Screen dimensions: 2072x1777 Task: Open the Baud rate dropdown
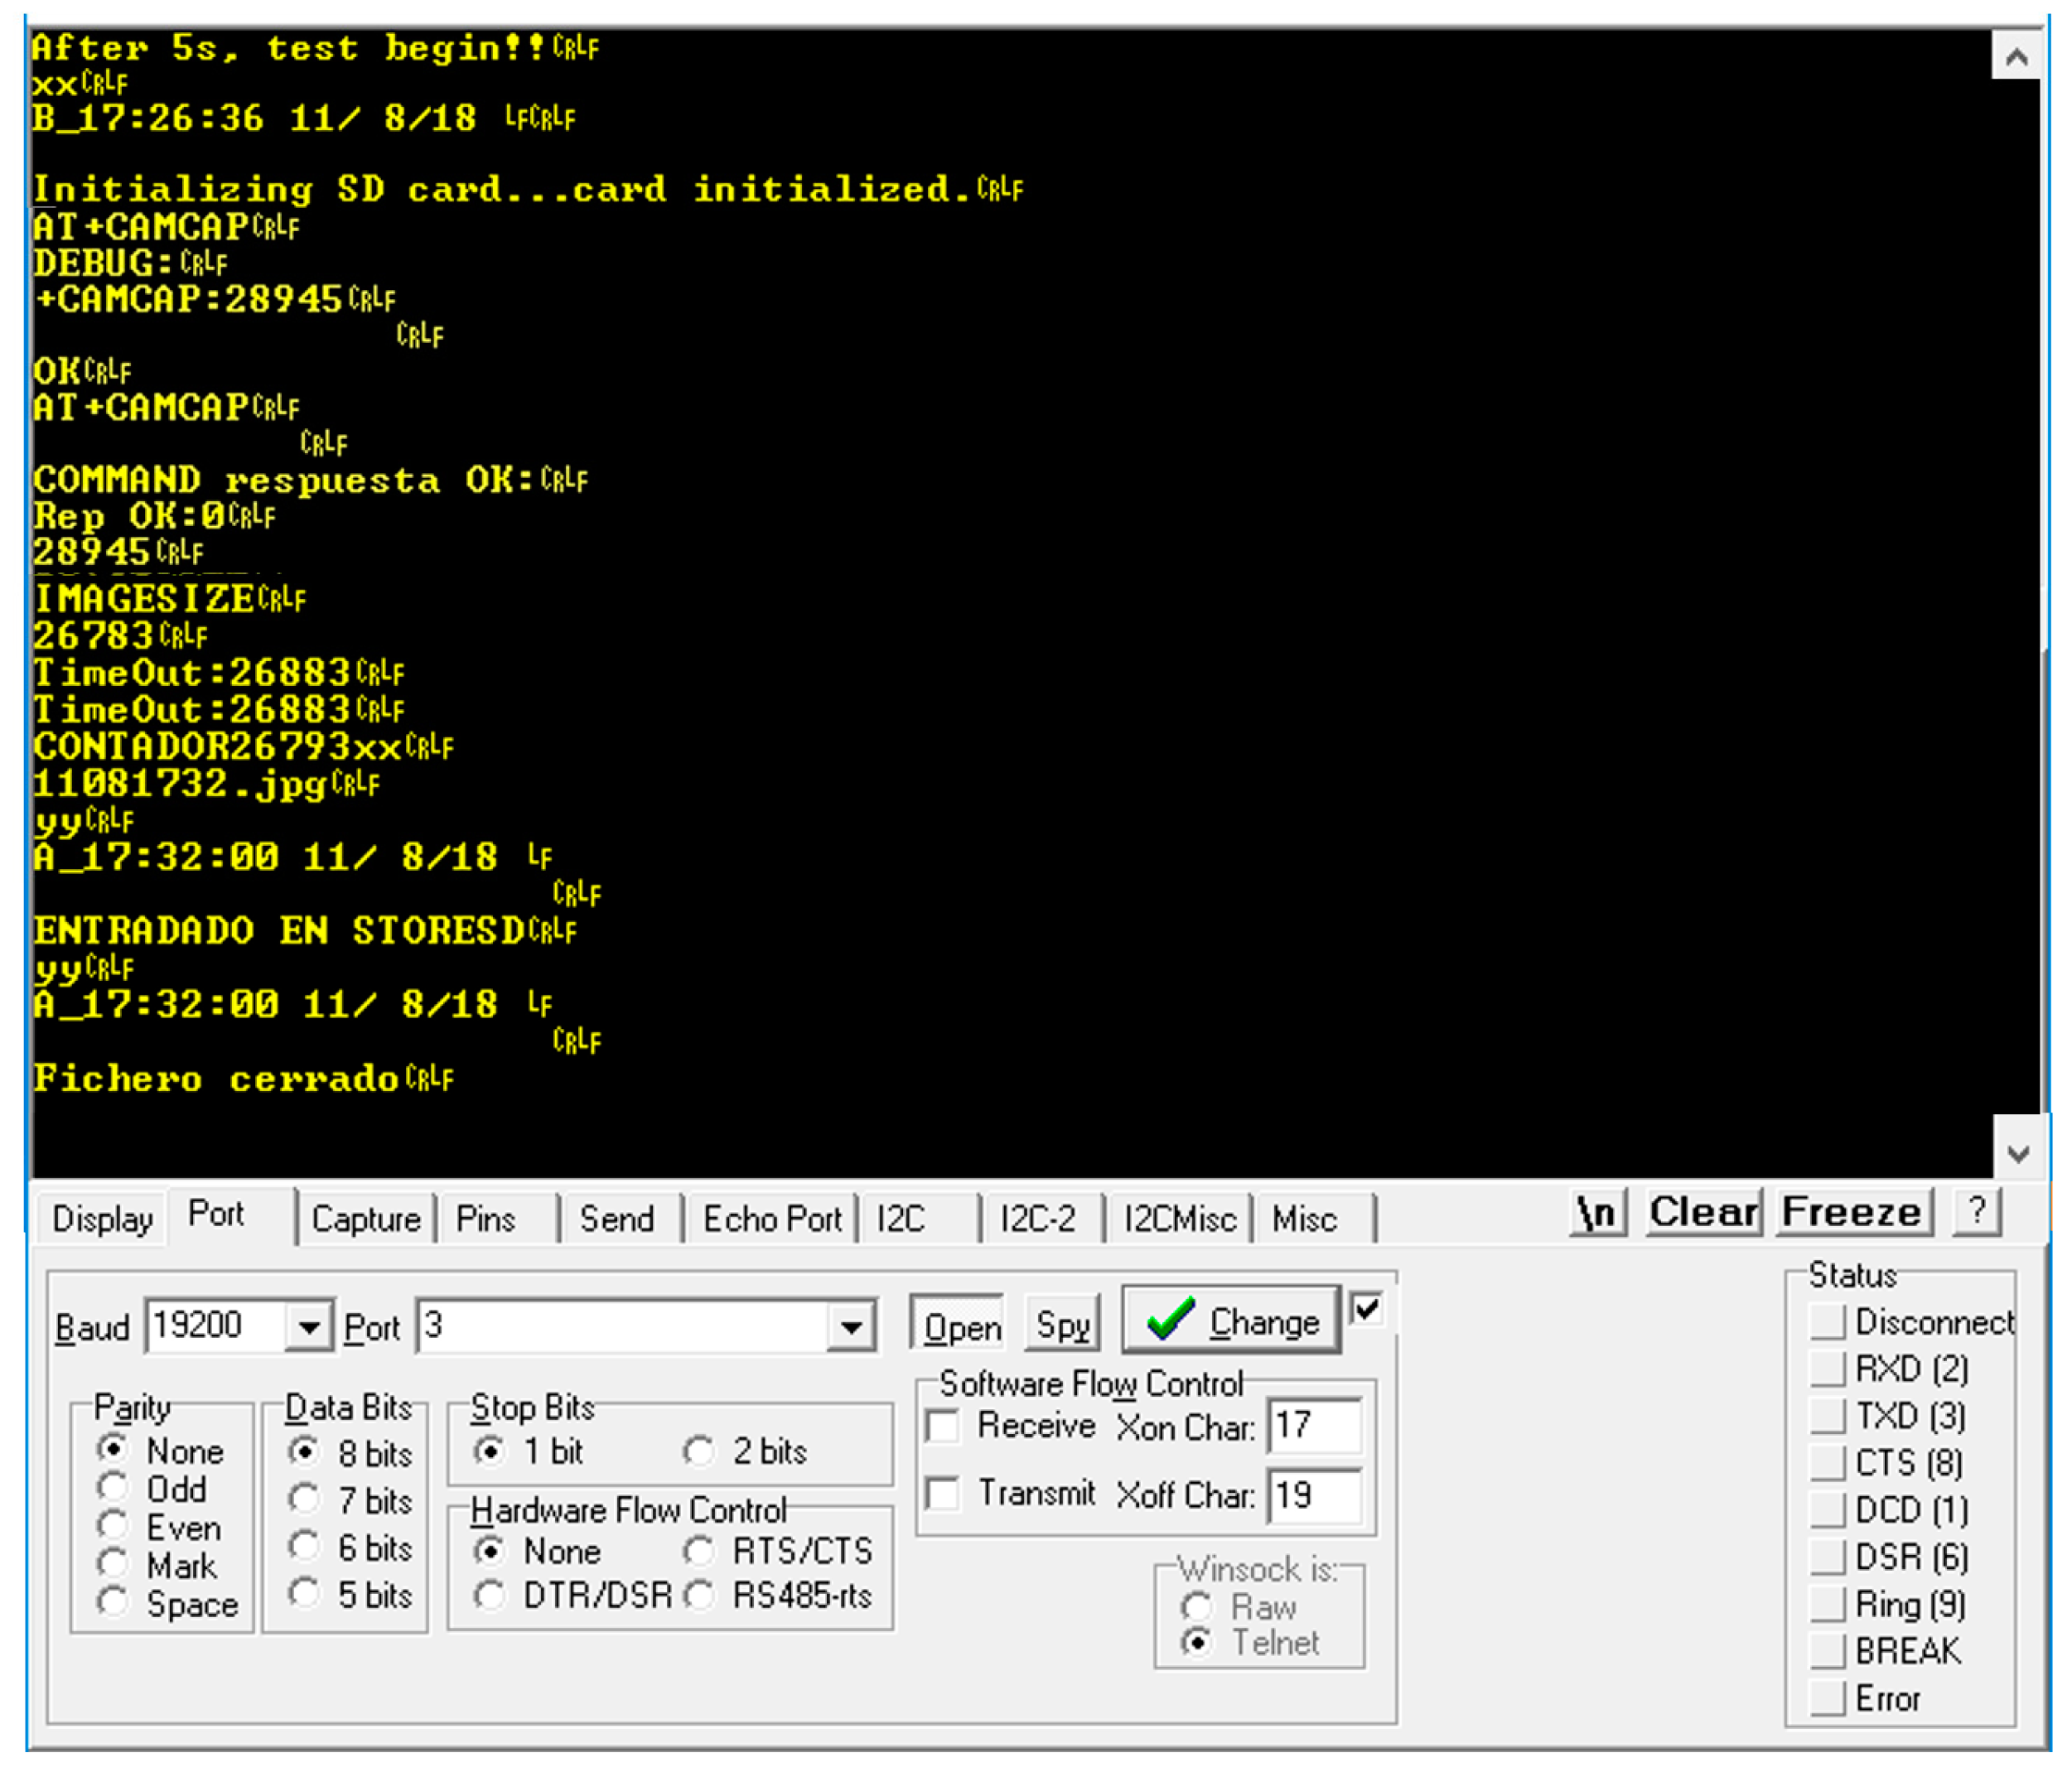(x=309, y=1327)
